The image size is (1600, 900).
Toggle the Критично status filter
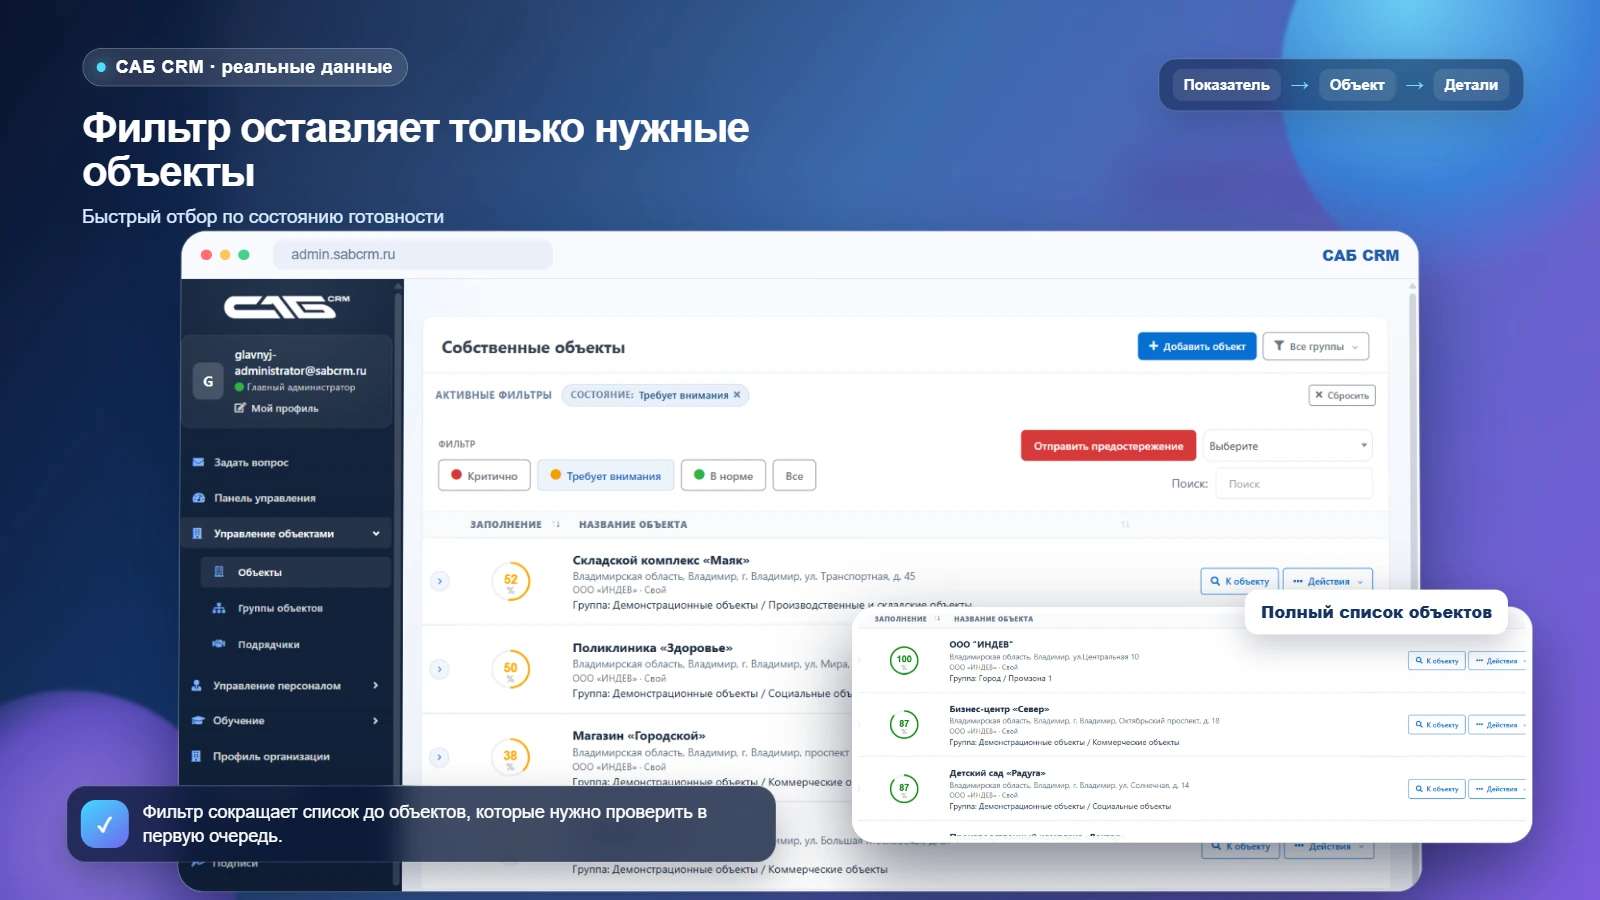click(x=484, y=476)
